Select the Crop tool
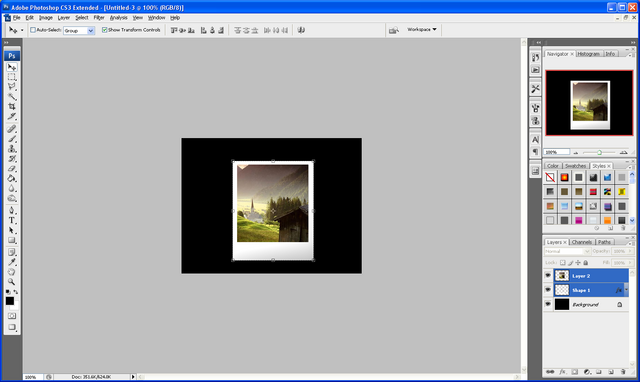Screen dimensions: 640x382 12,107
